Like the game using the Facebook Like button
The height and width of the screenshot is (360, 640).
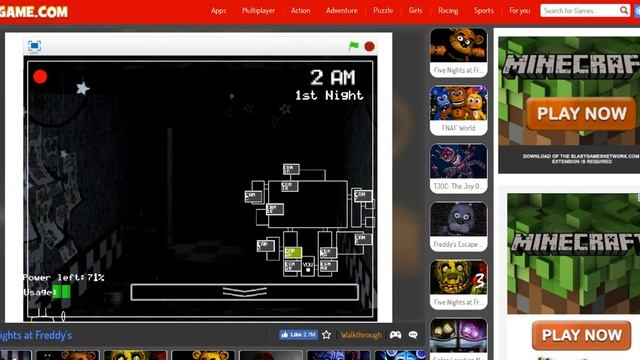298,335
